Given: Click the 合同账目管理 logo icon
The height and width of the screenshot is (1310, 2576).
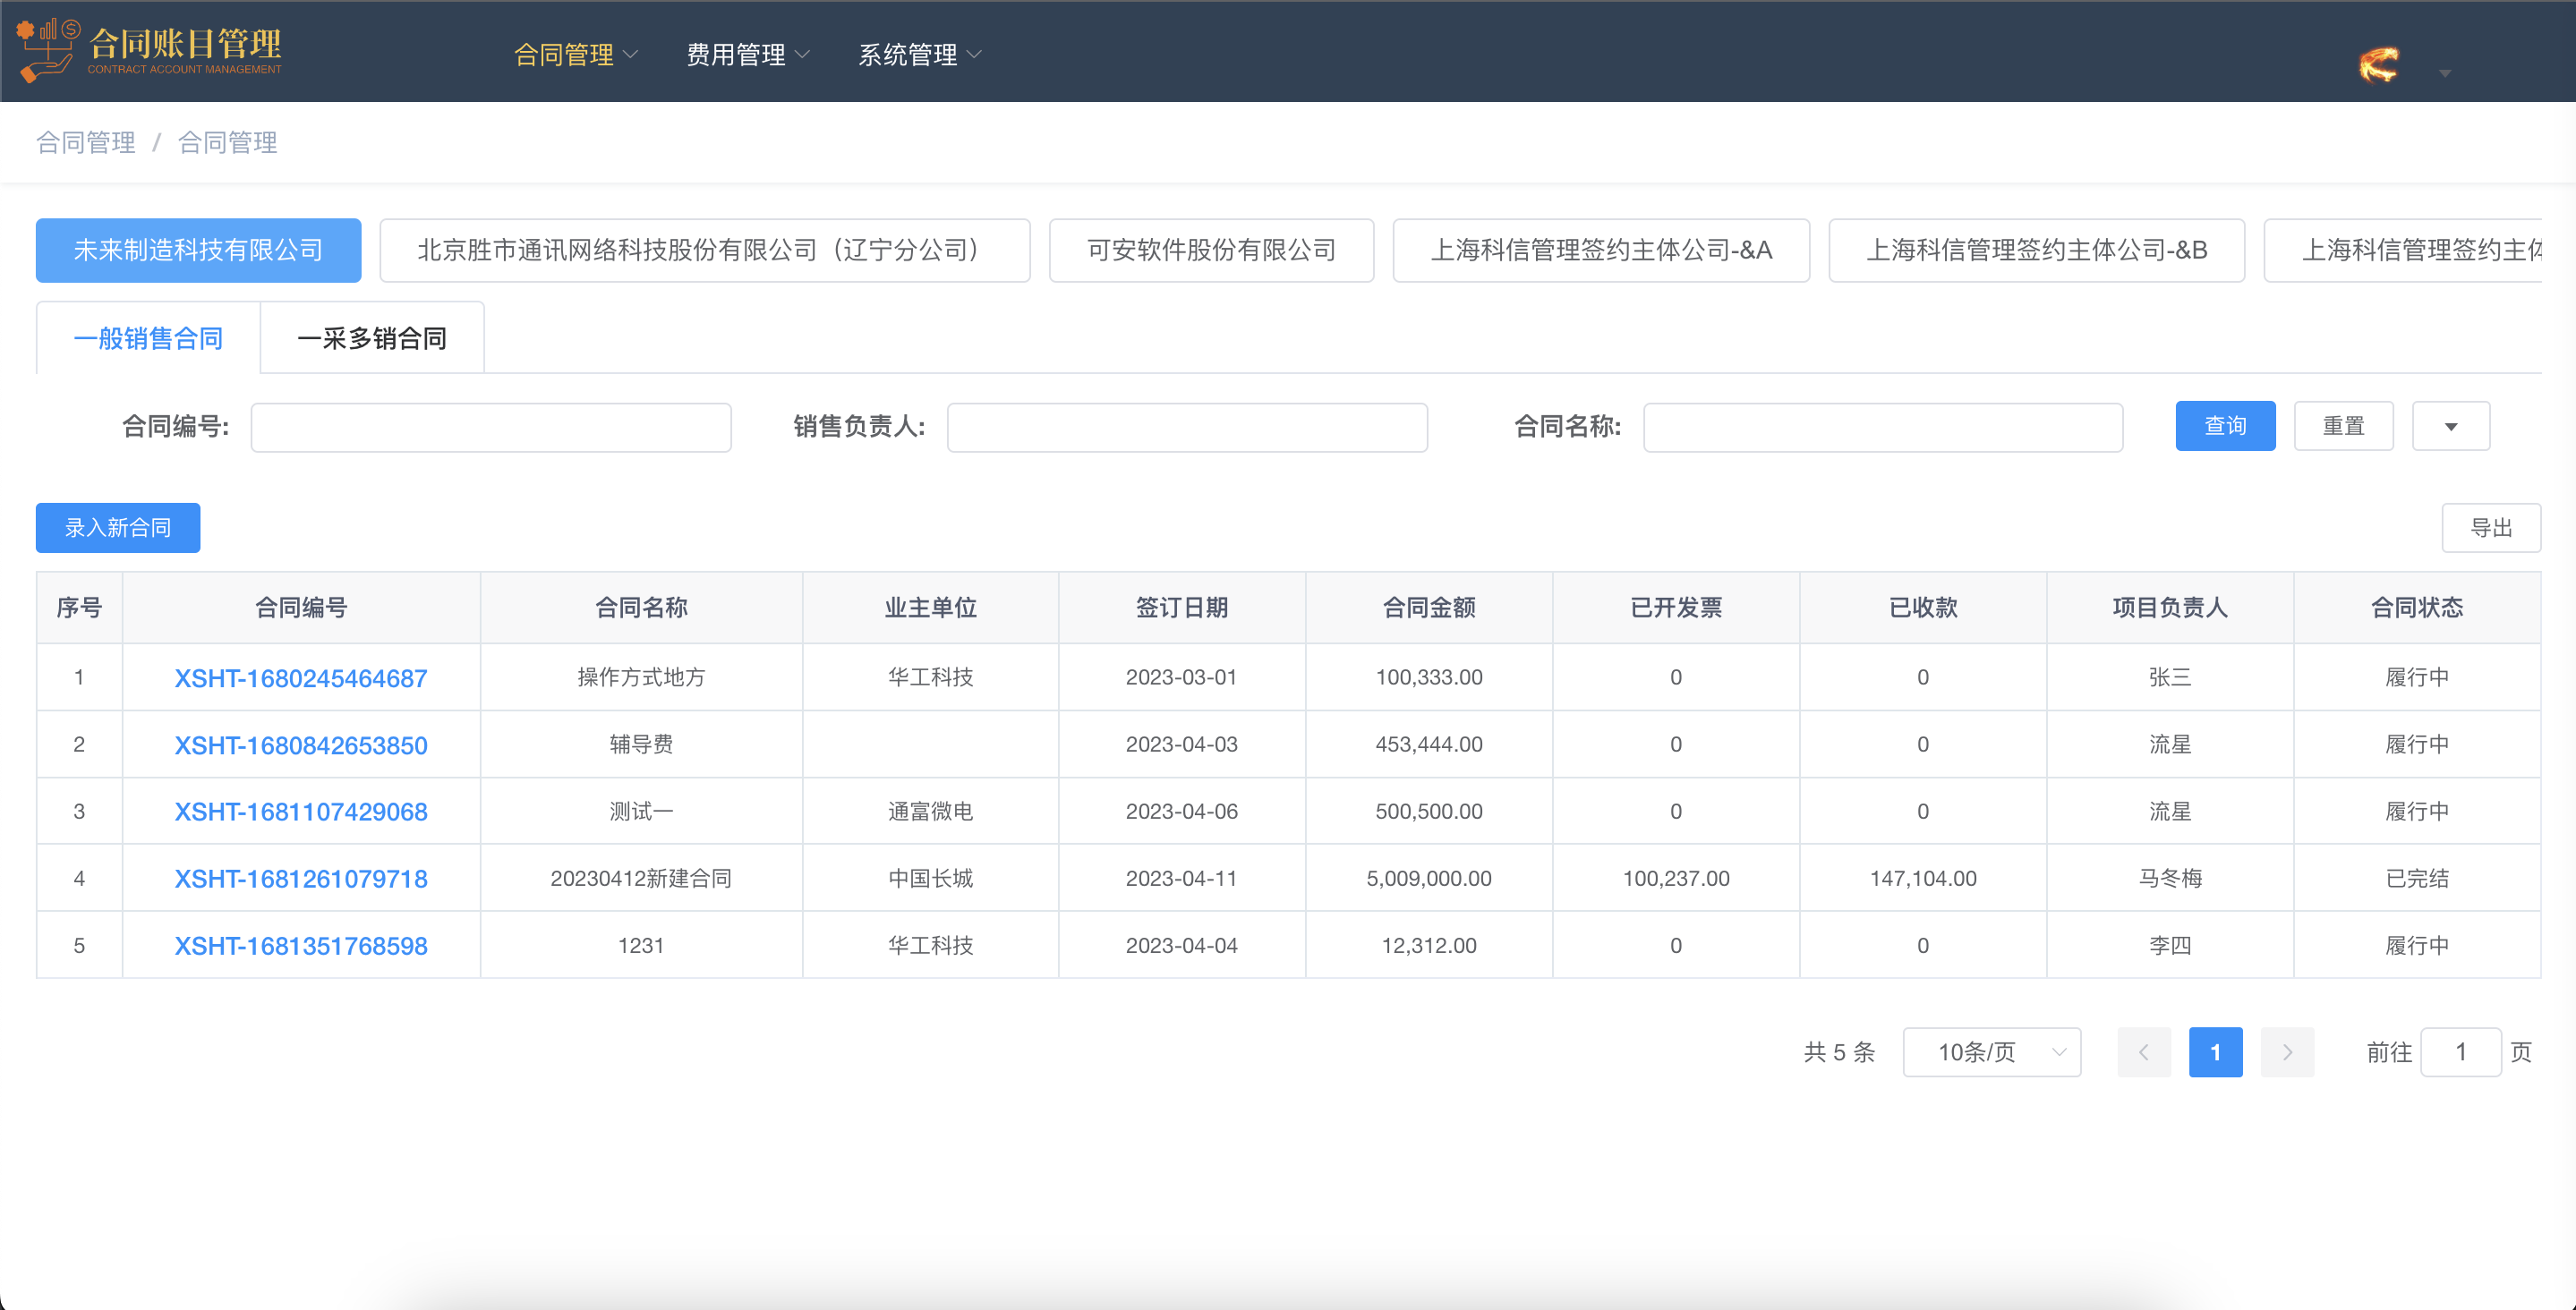Looking at the screenshot, I should [x=47, y=50].
